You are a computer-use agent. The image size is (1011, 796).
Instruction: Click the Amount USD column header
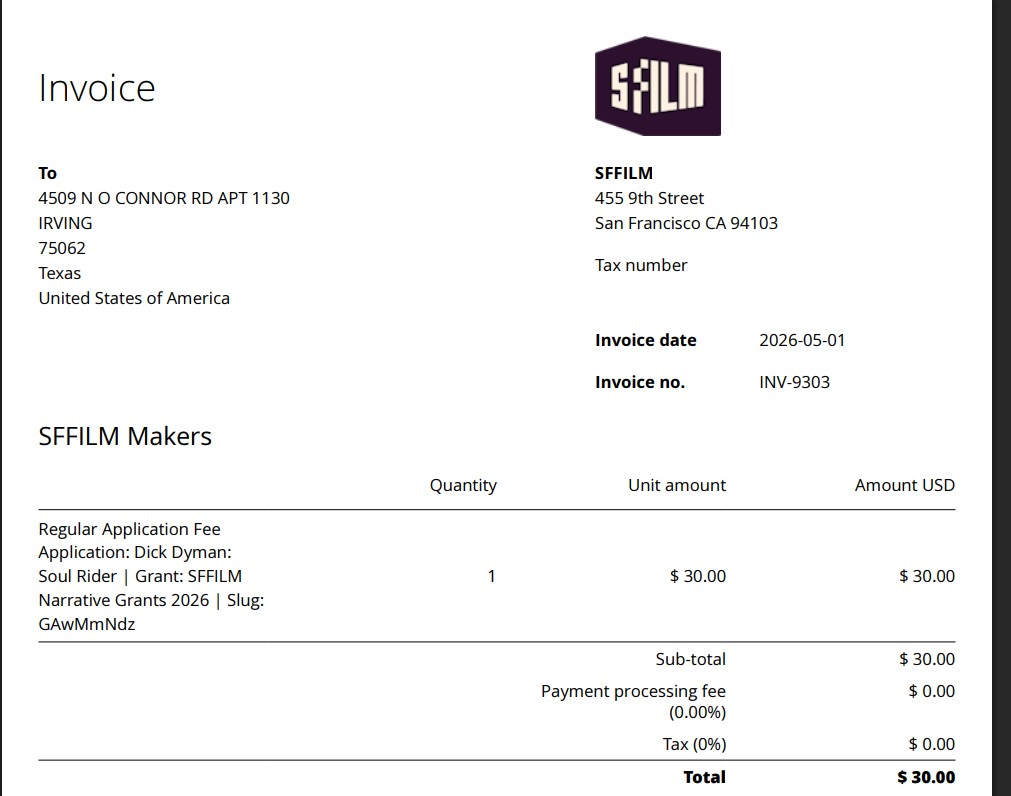pyautogui.click(x=905, y=485)
